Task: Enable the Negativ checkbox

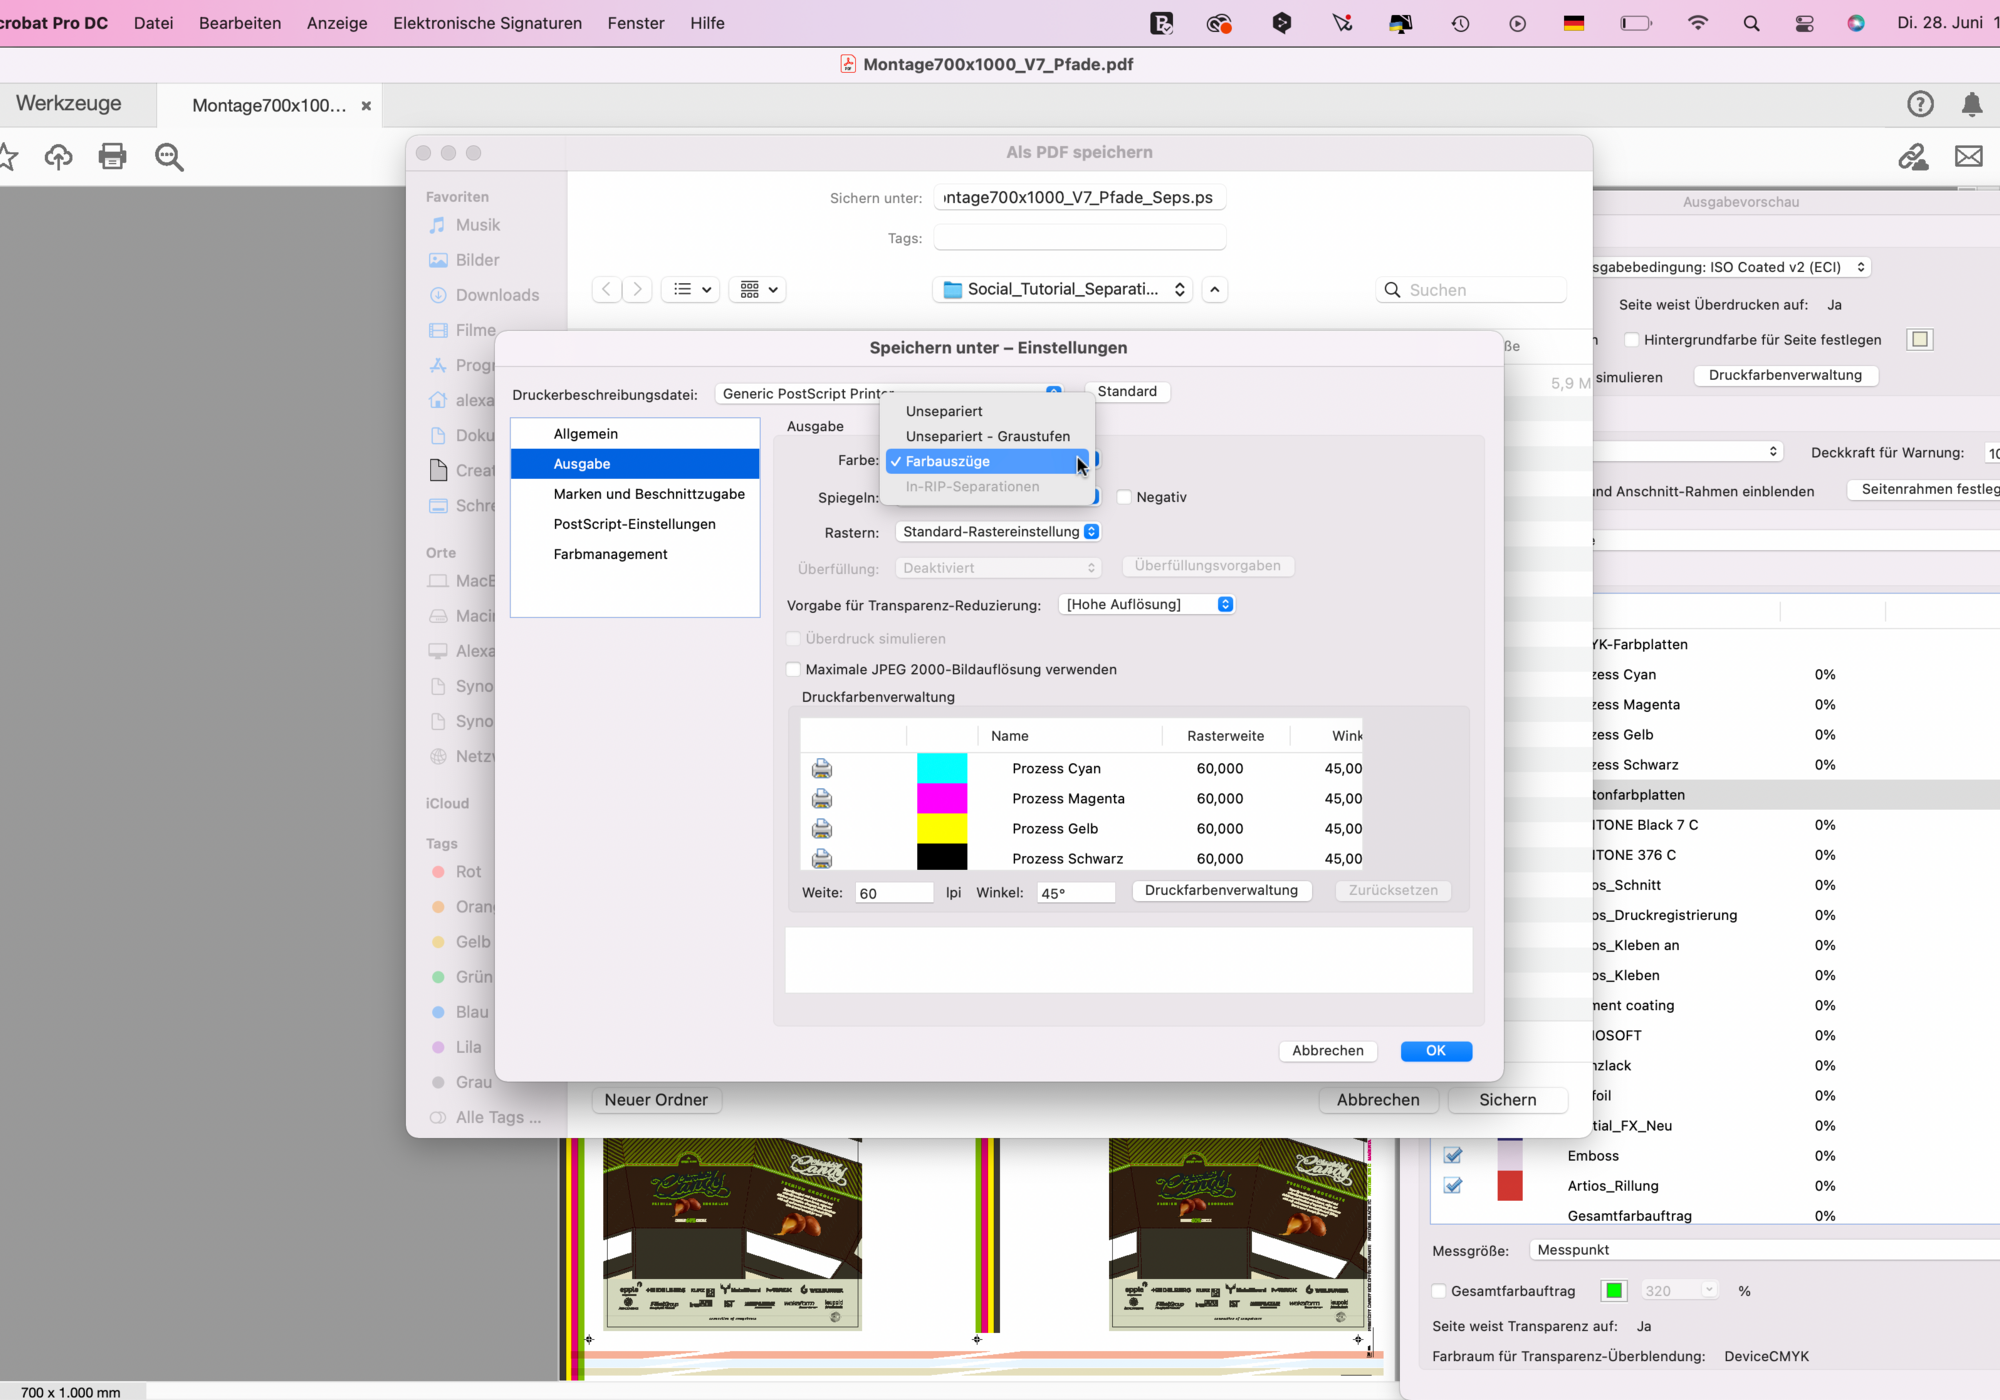Action: click(x=1124, y=497)
